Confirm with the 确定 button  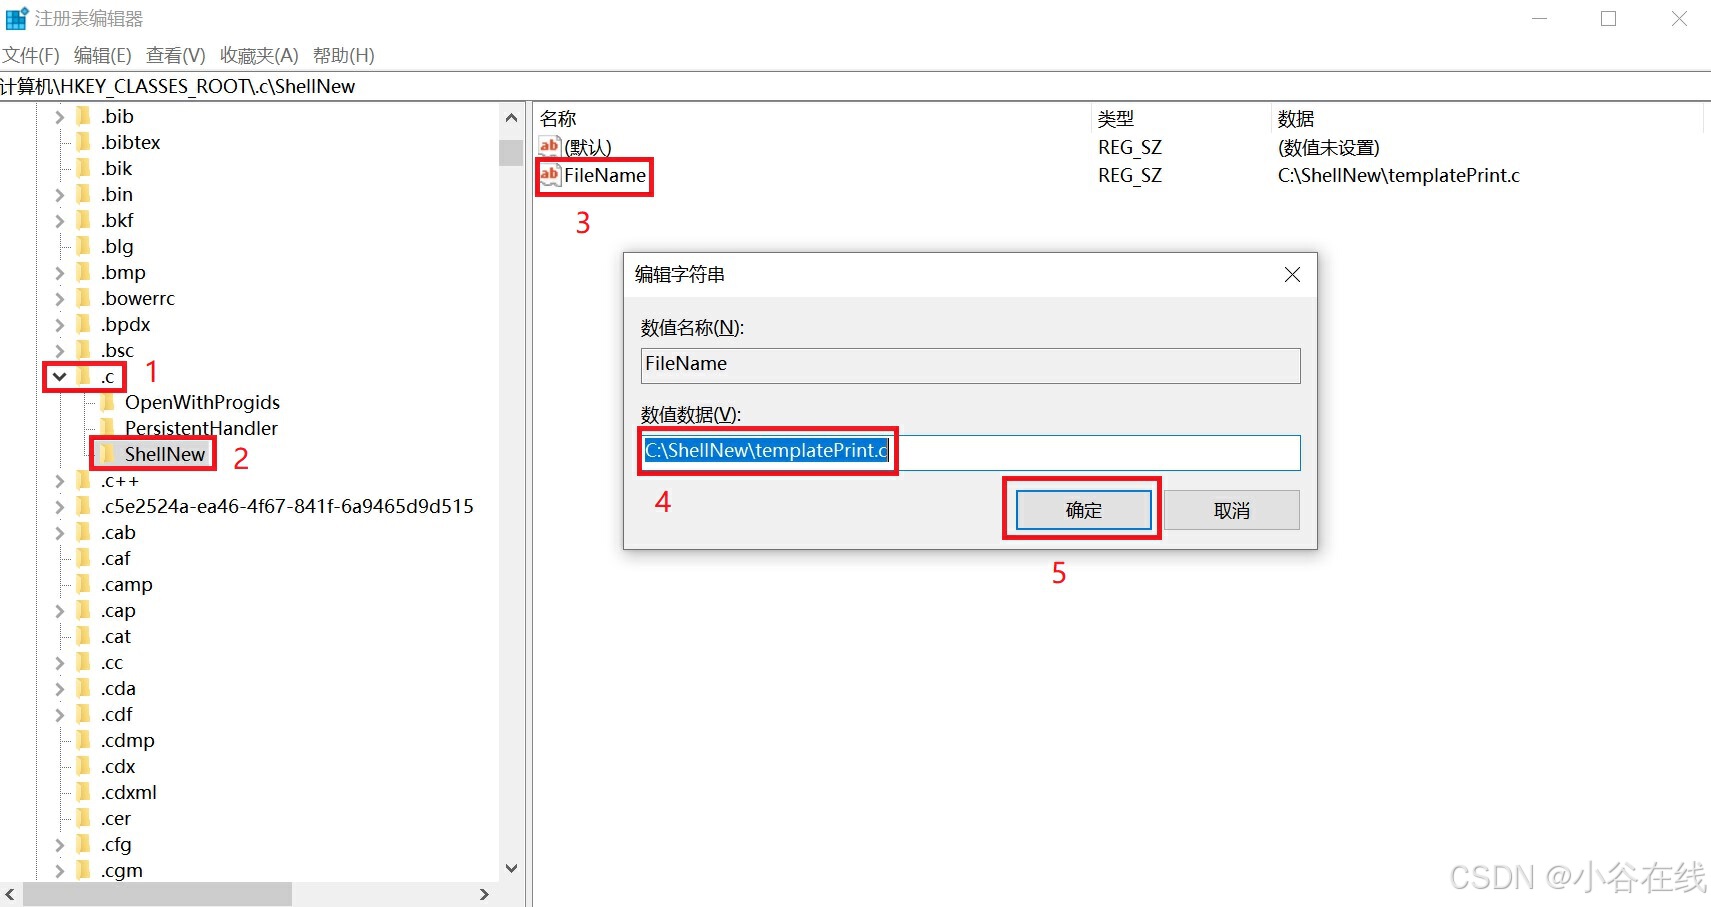click(x=1084, y=510)
